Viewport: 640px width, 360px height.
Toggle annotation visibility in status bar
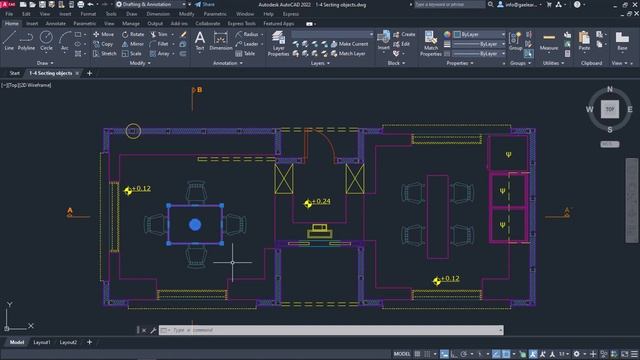pyautogui.click(x=533, y=354)
